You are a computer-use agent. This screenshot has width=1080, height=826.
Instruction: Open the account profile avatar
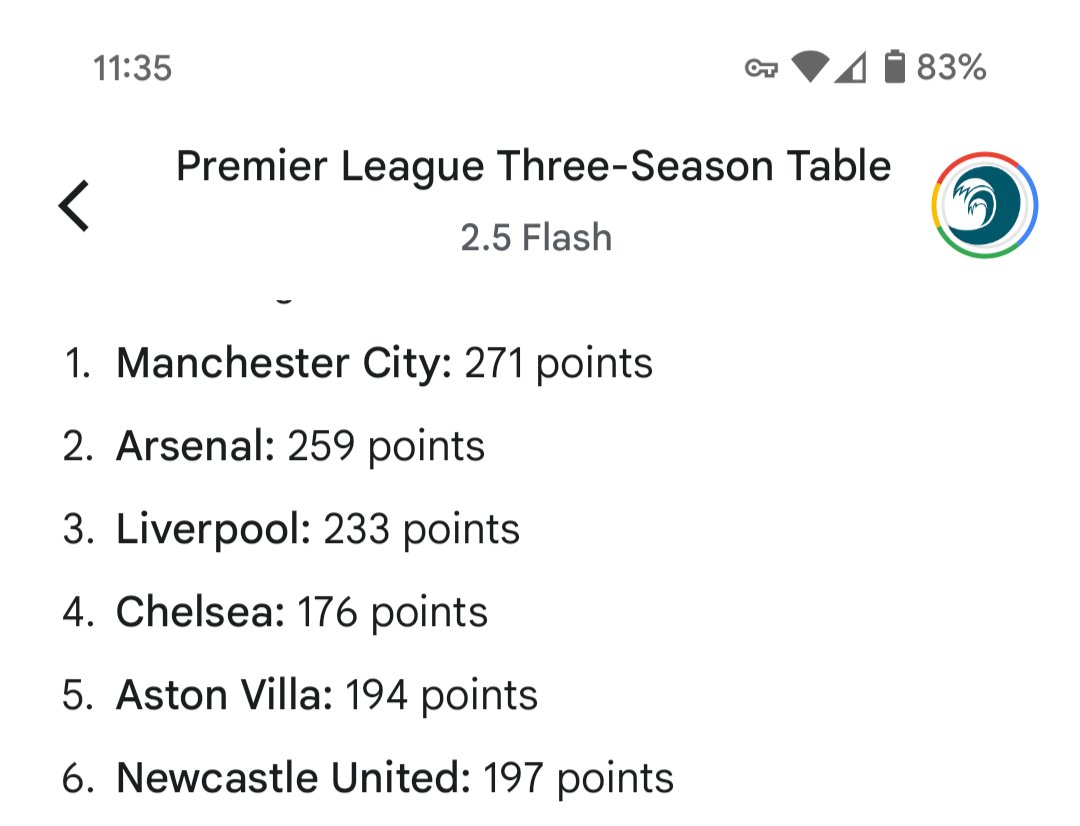click(x=985, y=205)
